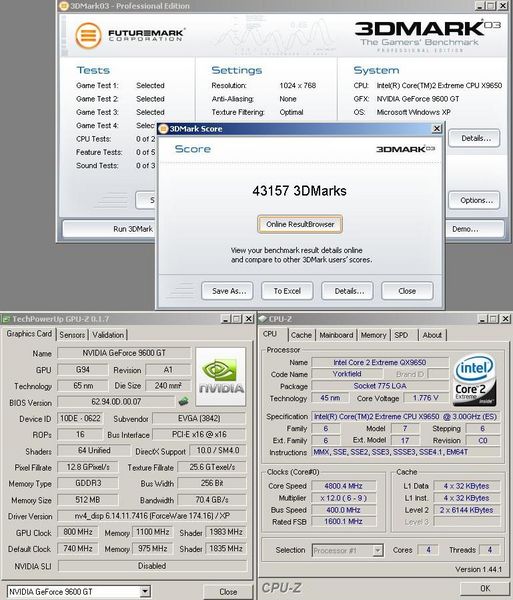This screenshot has height=600, width=513.
Task: Export the score with To Excel
Action: click(x=287, y=291)
